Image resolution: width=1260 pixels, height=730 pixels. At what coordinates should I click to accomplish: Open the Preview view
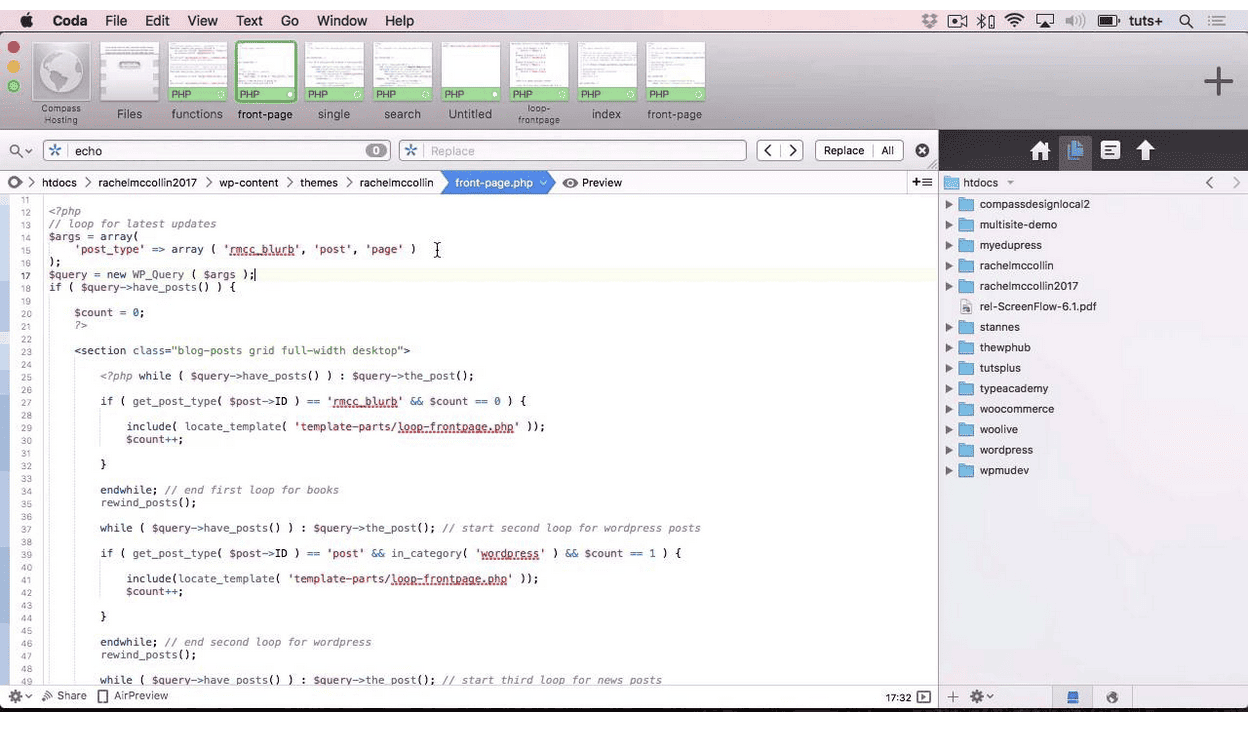[x=593, y=183]
